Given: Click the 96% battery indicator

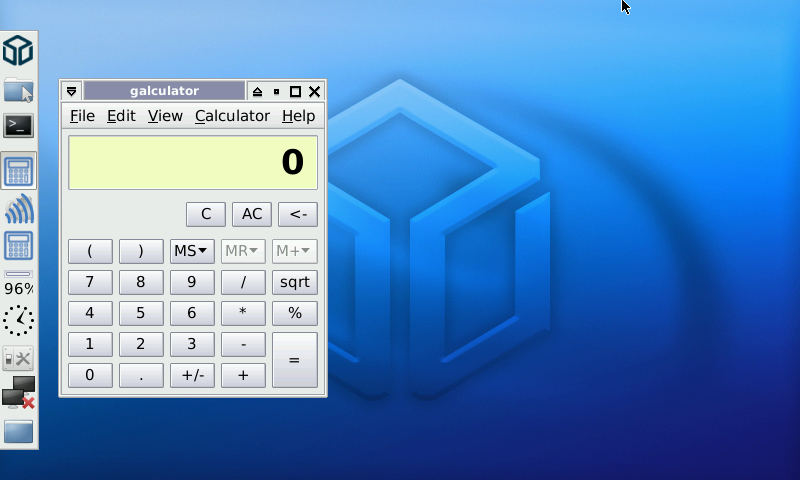Looking at the screenshot, I should 18,284.
